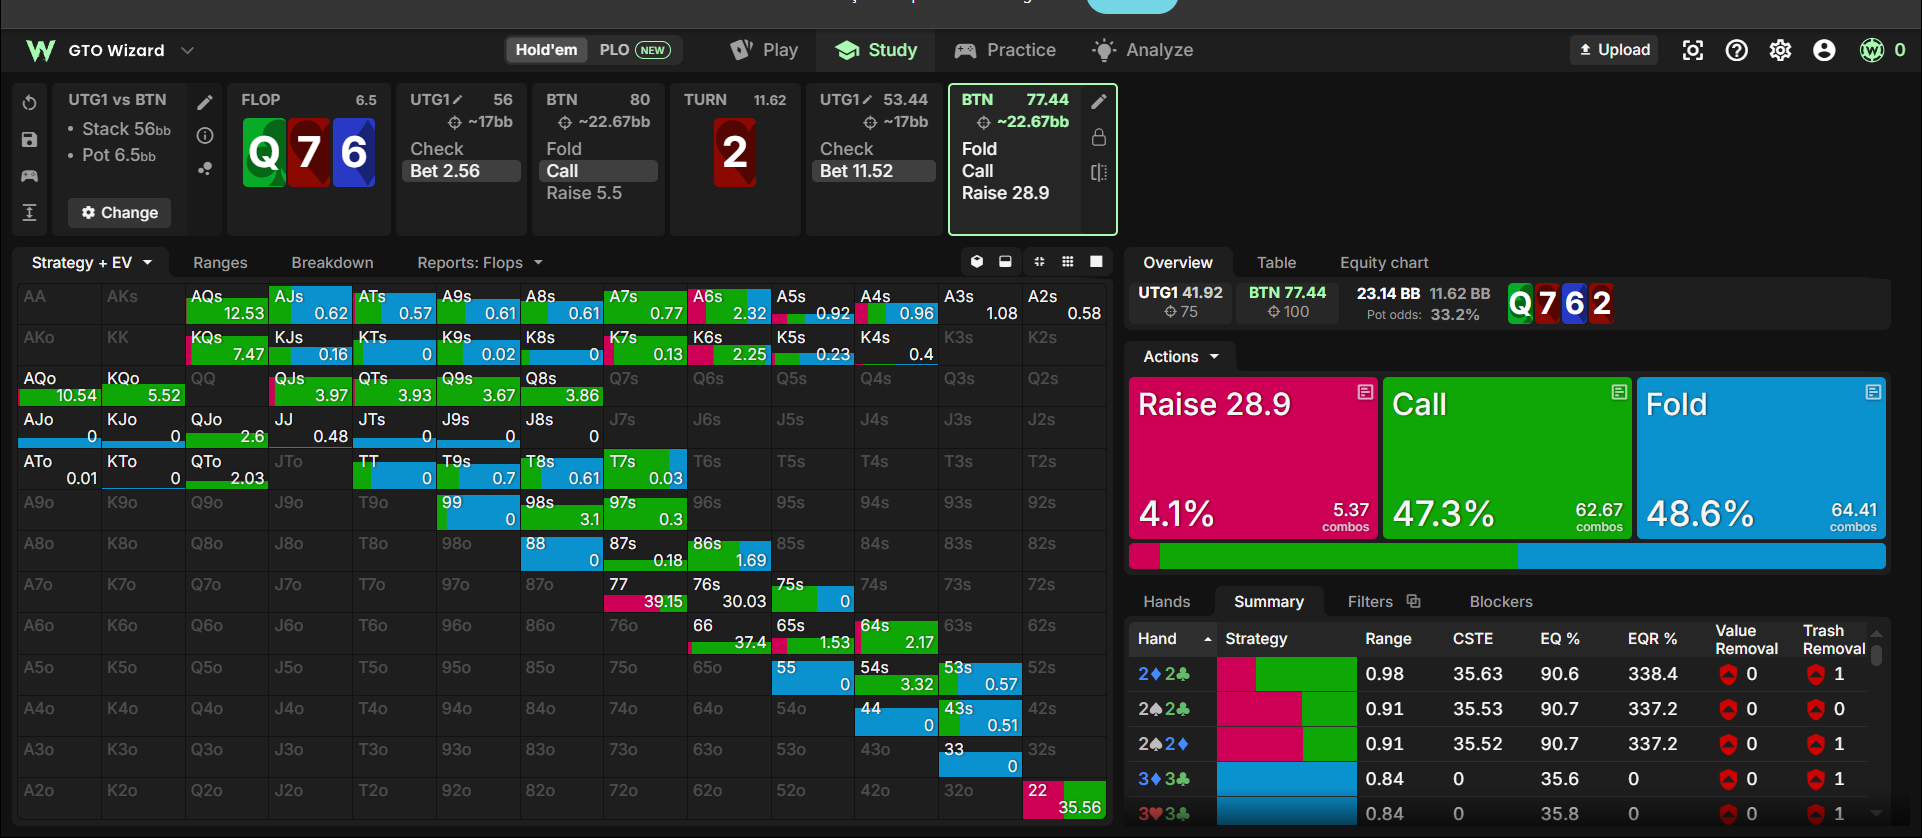Expand the GTO Wizard dropdown chevron
The image size is (1922, 838).
[187, 50]
